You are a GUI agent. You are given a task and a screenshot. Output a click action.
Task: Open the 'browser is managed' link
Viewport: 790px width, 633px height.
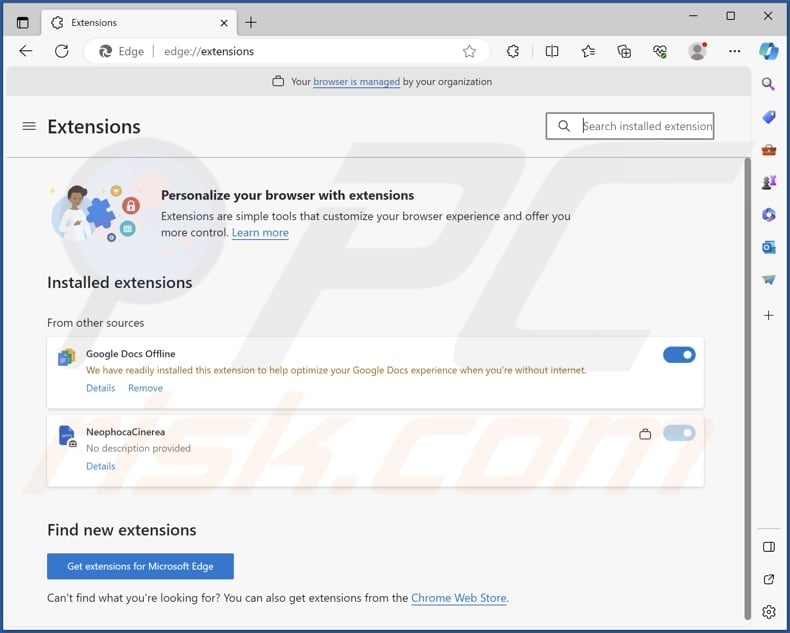[x=356, y=82]
